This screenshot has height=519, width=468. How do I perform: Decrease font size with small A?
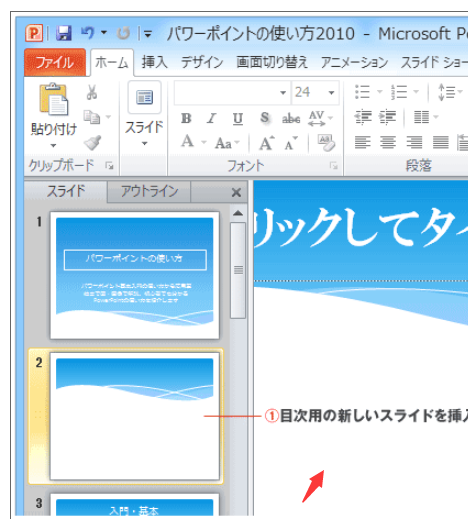click(291, 144)
